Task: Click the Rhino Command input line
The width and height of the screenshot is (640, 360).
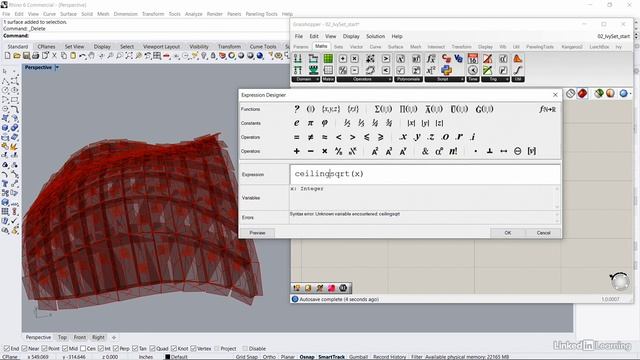Action: (145, 36)
